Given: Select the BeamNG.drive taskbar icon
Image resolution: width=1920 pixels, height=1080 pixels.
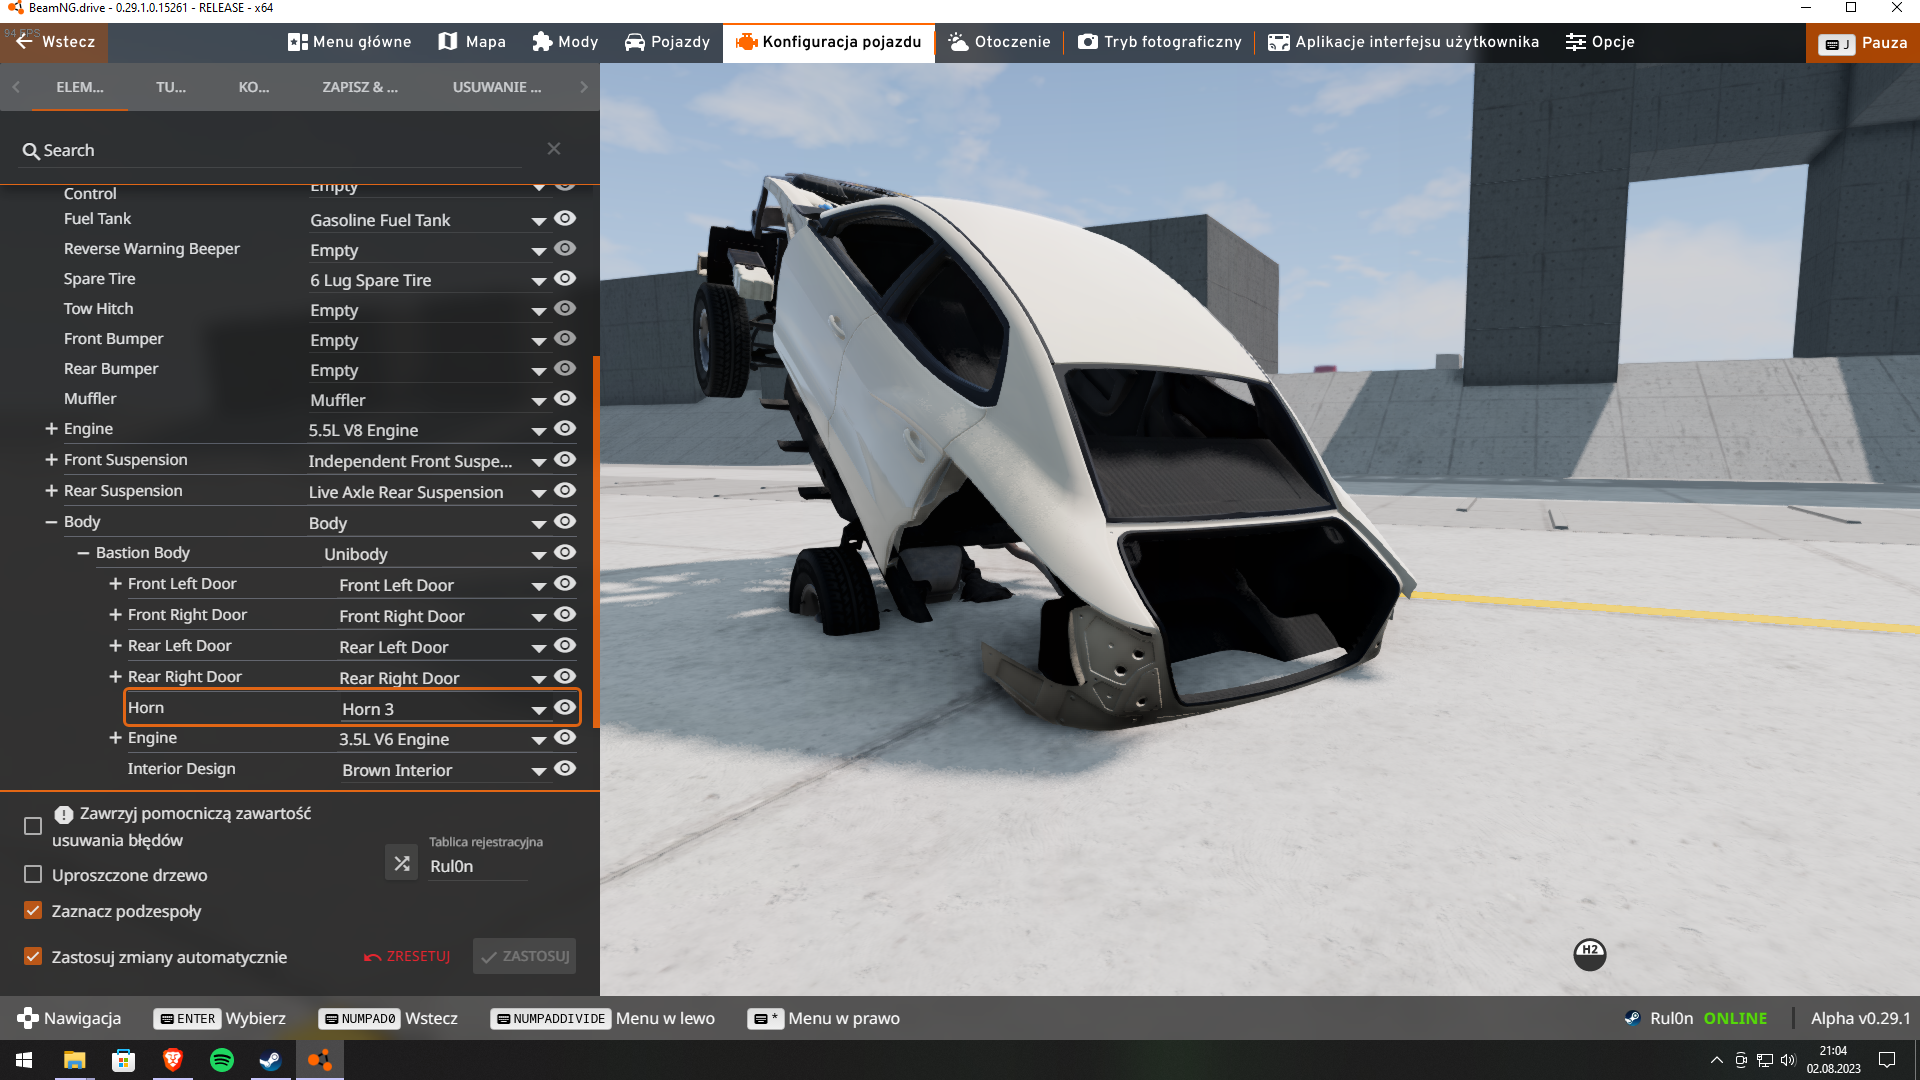Looking at the screenshot, I should (x=319, y=1060).
